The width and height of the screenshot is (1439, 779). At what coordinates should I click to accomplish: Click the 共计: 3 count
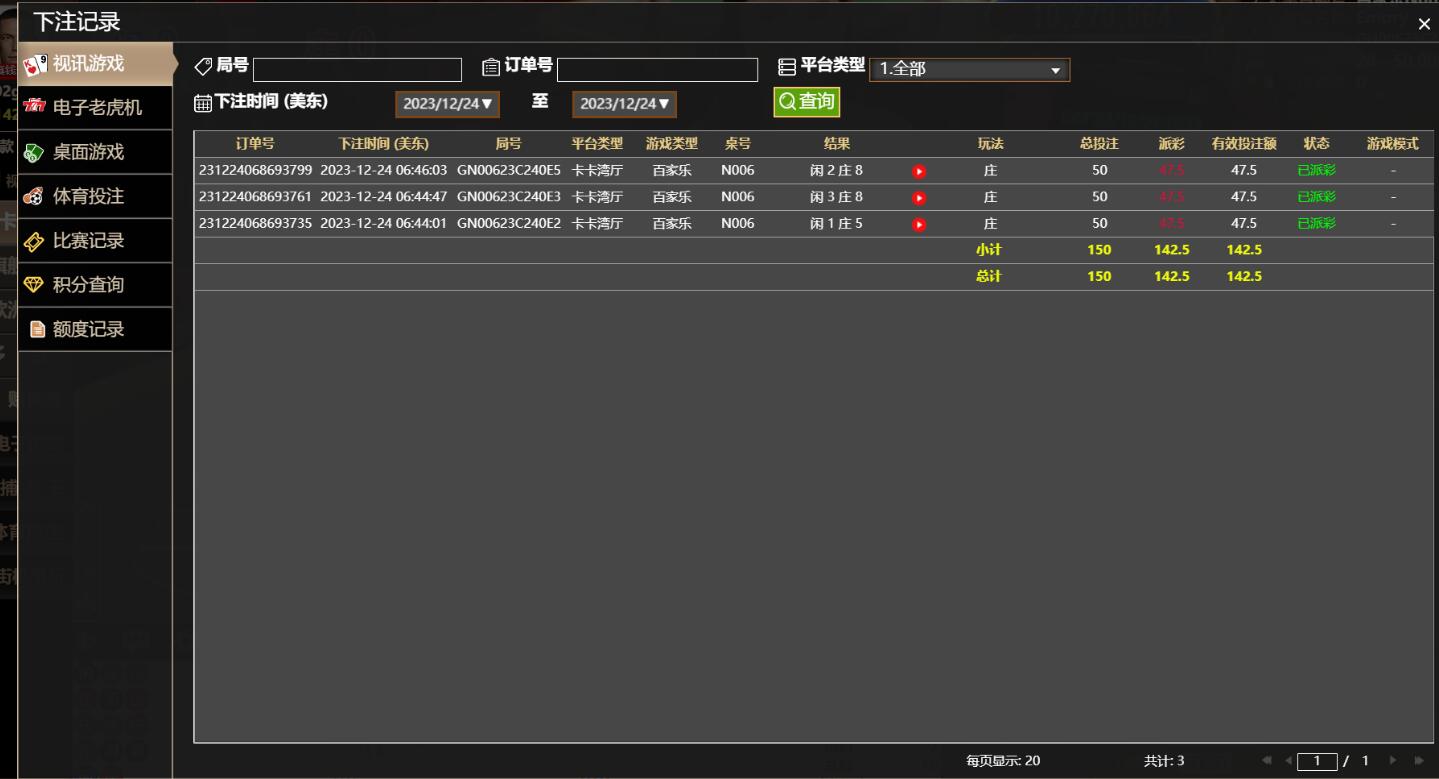[x=1164, y=761]
